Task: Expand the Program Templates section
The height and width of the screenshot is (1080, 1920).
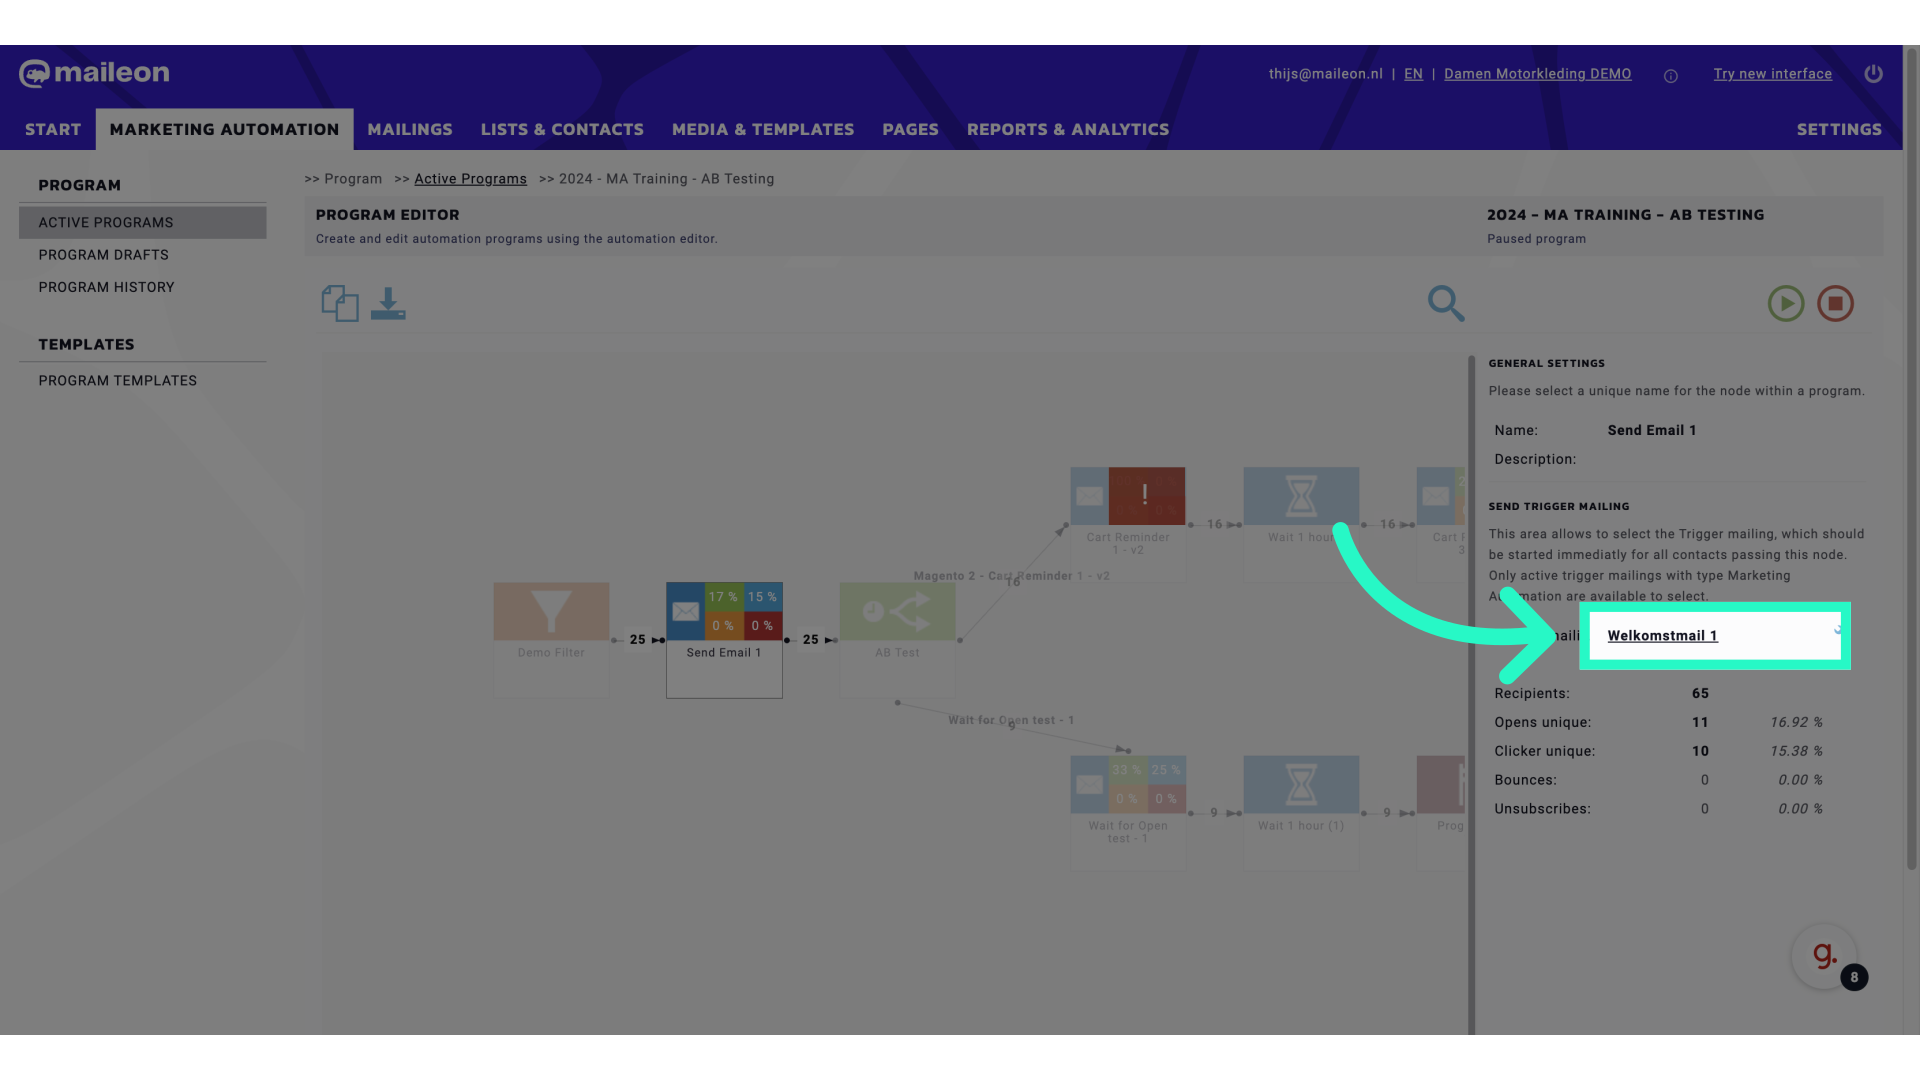Action: click(x=116, y=381)
